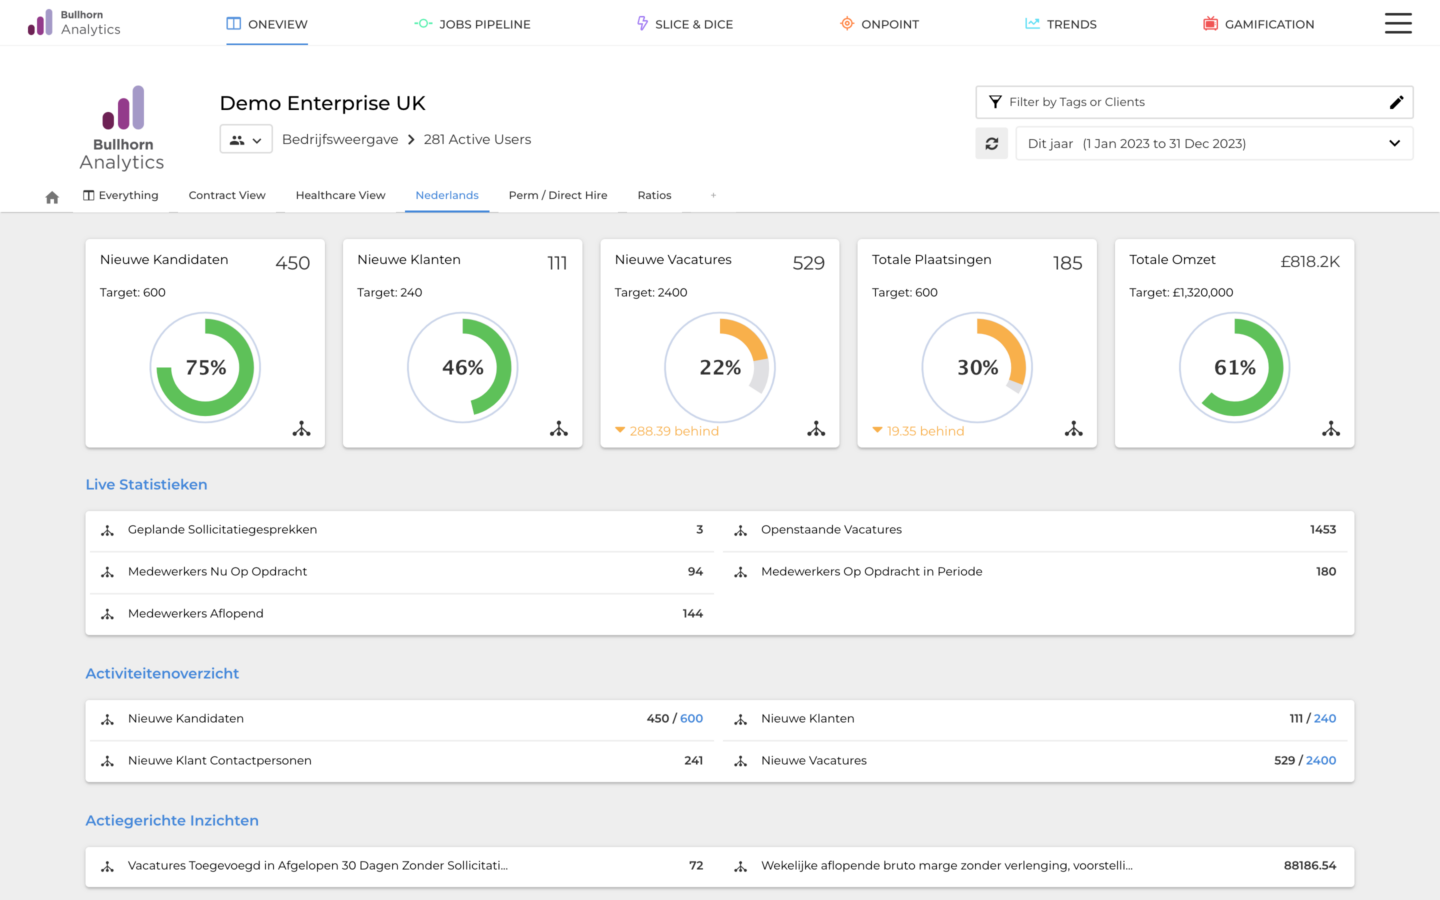
Task: Click the drill-down icon on Nieuwe Kandidaten card
Action: [302, 428]
